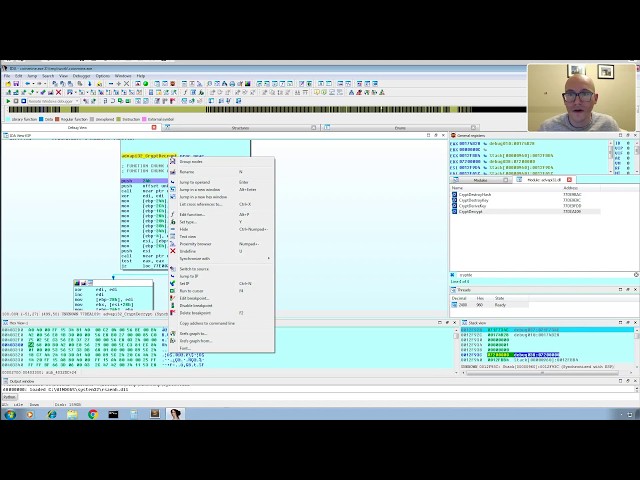This screenshot has width=640, height=480.
Task: Click the General registers vertical scrollbar
Action: [x=611, y=157]
